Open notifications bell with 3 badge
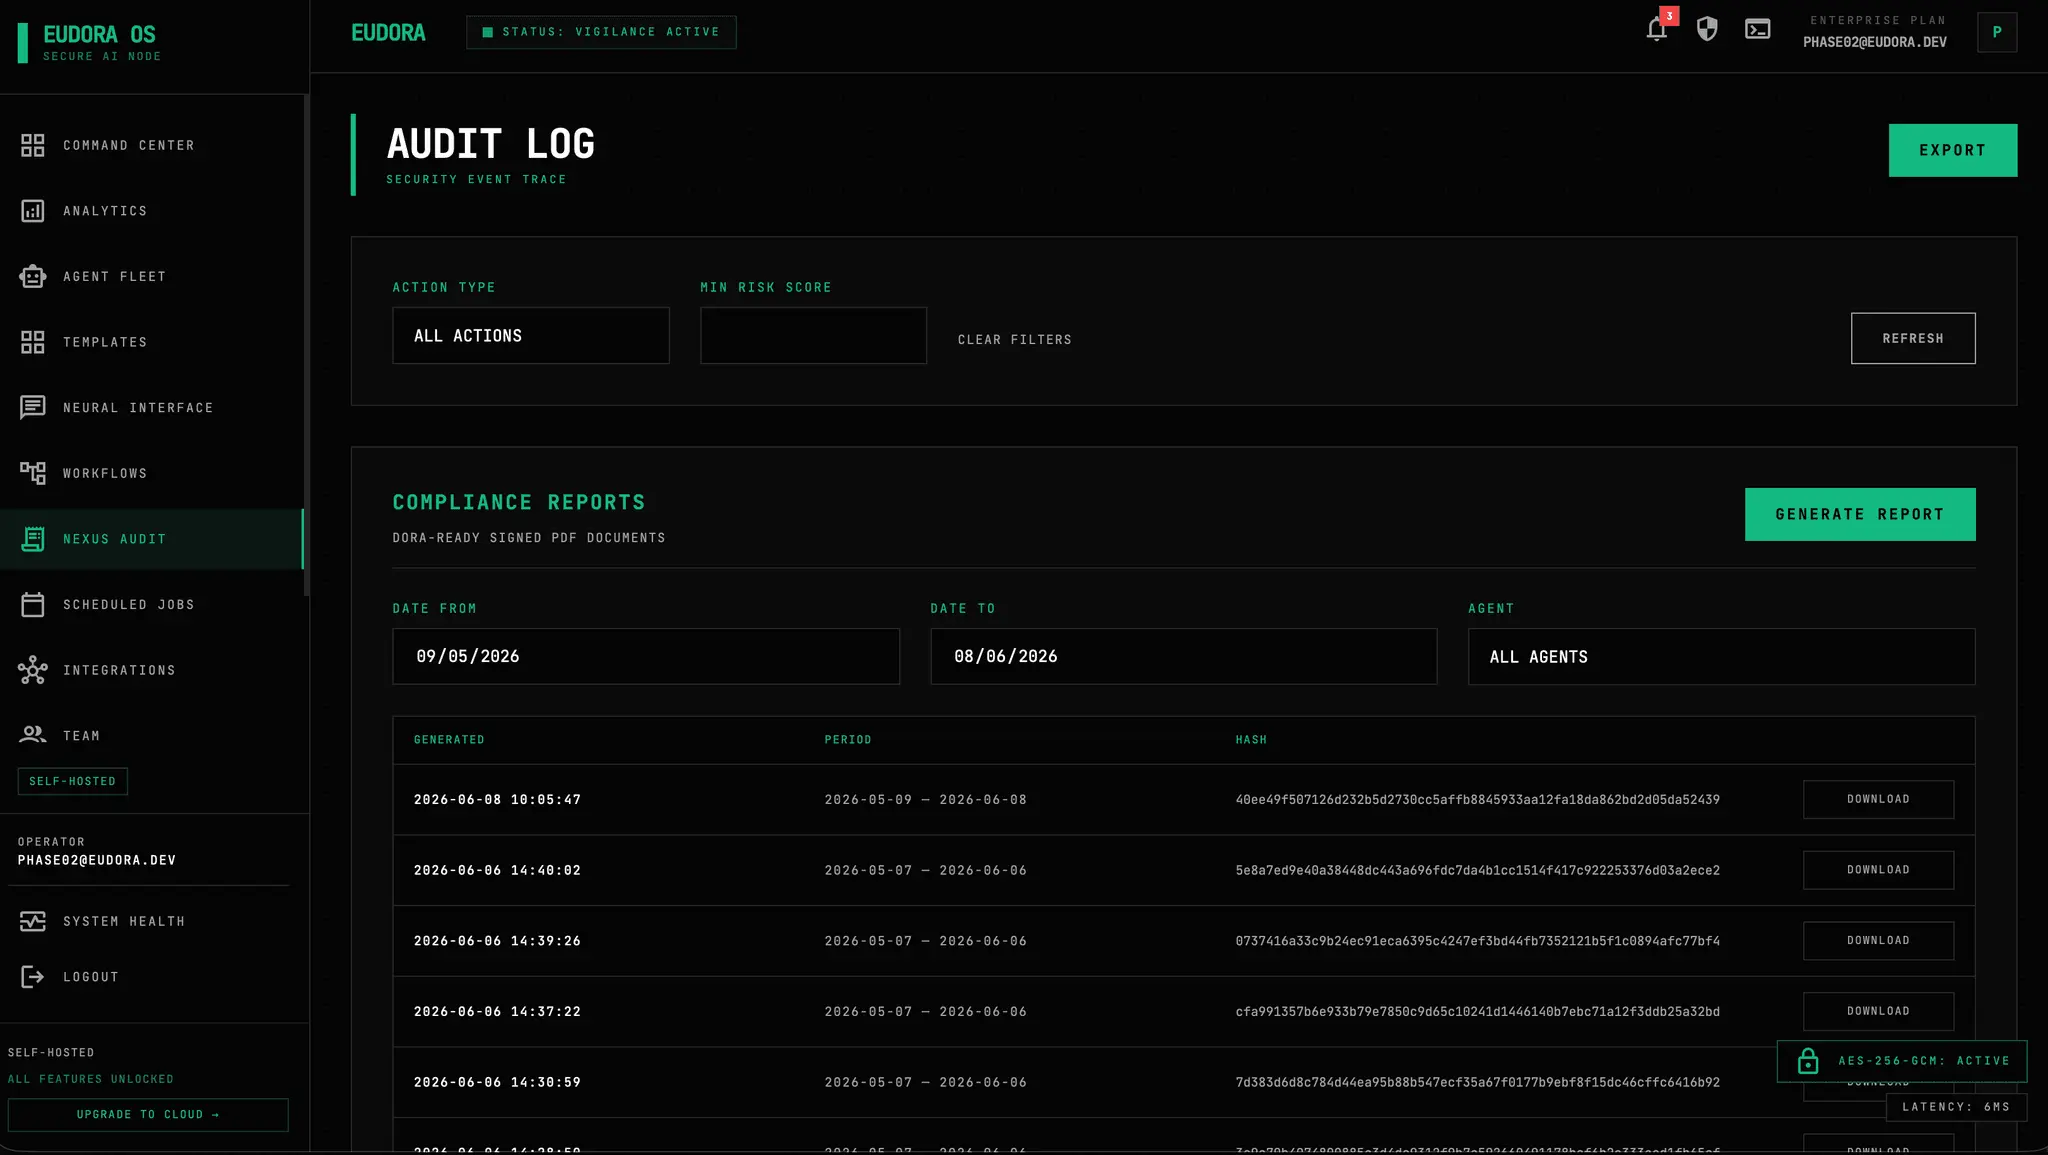Screen dimensions: 2048x1155 (x=1657, y=29)
